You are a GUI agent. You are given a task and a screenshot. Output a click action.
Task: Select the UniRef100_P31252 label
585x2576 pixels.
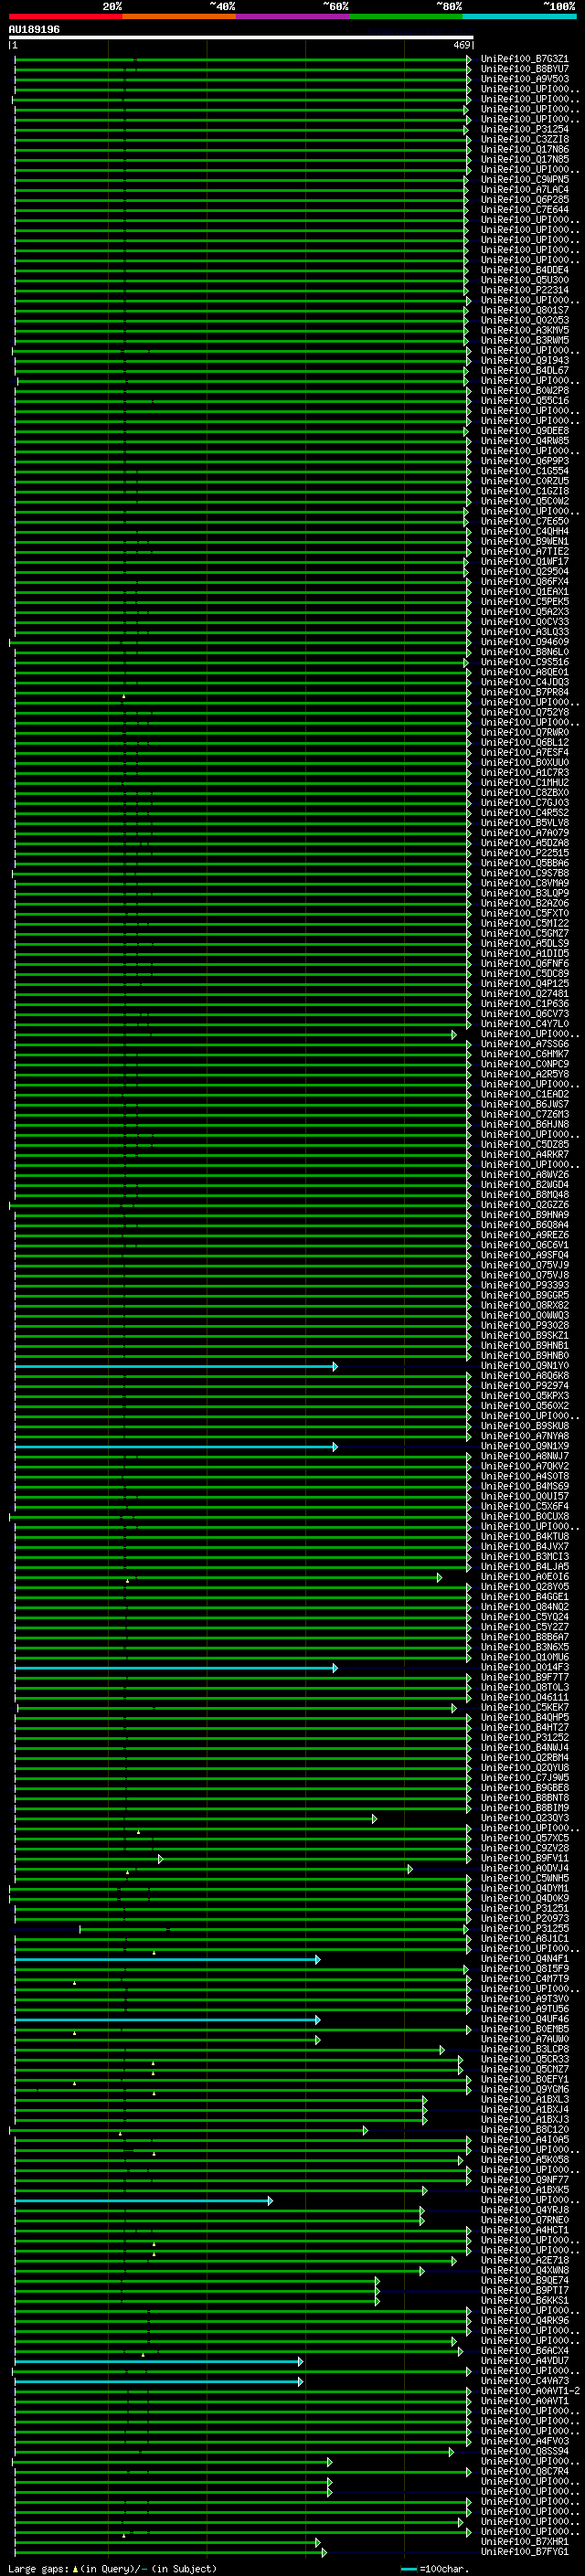click(525, 1737)
